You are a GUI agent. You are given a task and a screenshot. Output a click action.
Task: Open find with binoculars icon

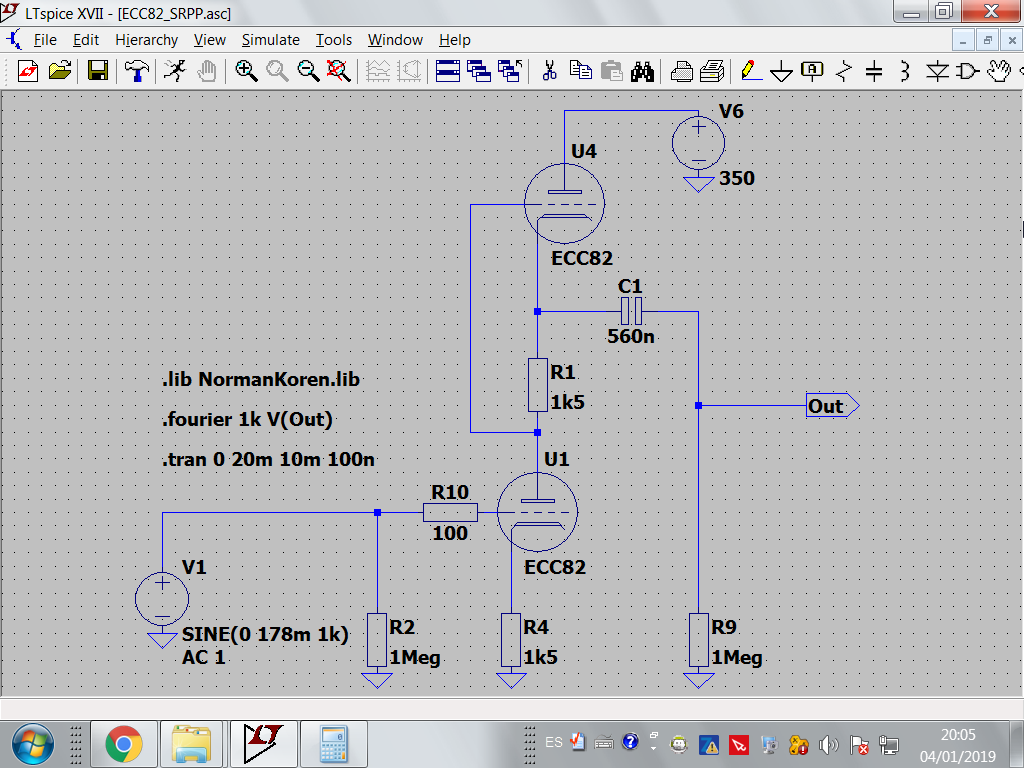coord(642,71)
